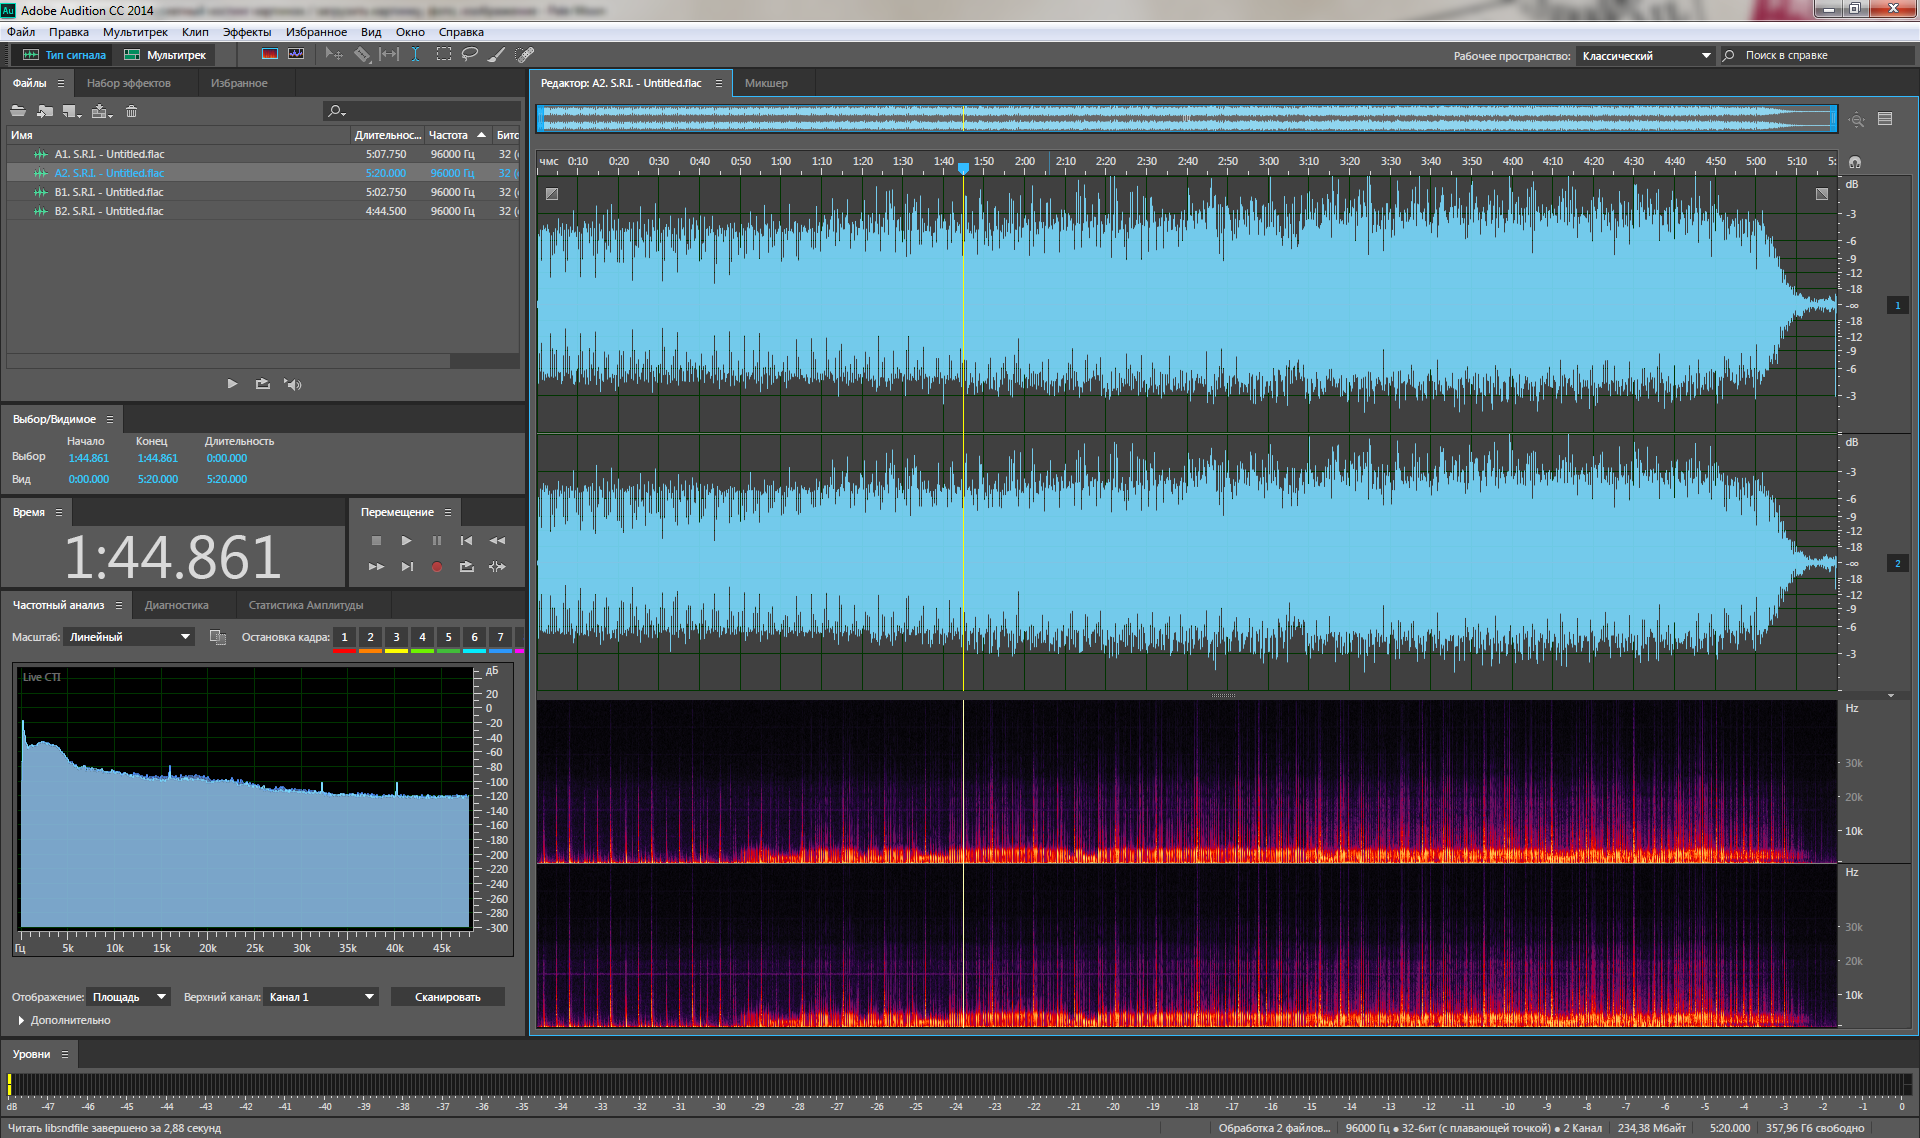1920x1138 pixels.
Task: Click the Сканировать button
Action: point(447,997)
